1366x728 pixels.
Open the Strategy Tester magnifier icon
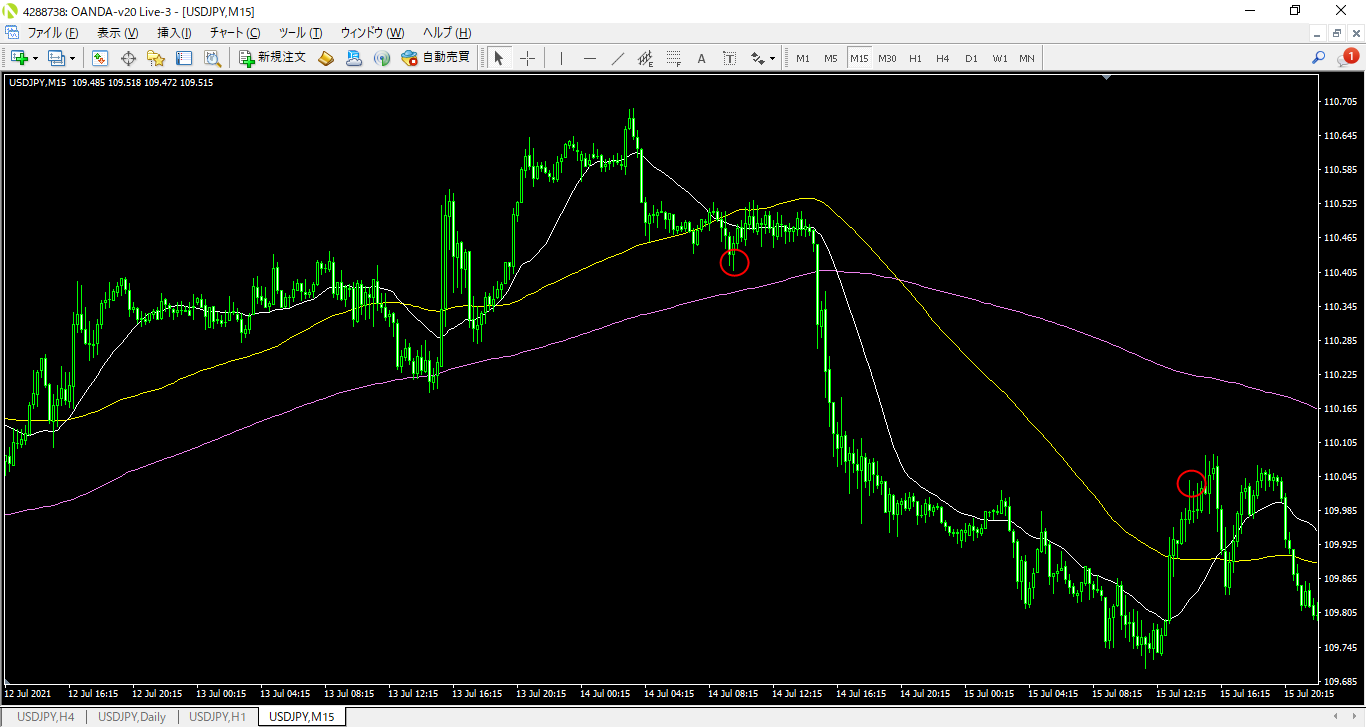click(x=213, y=58)
